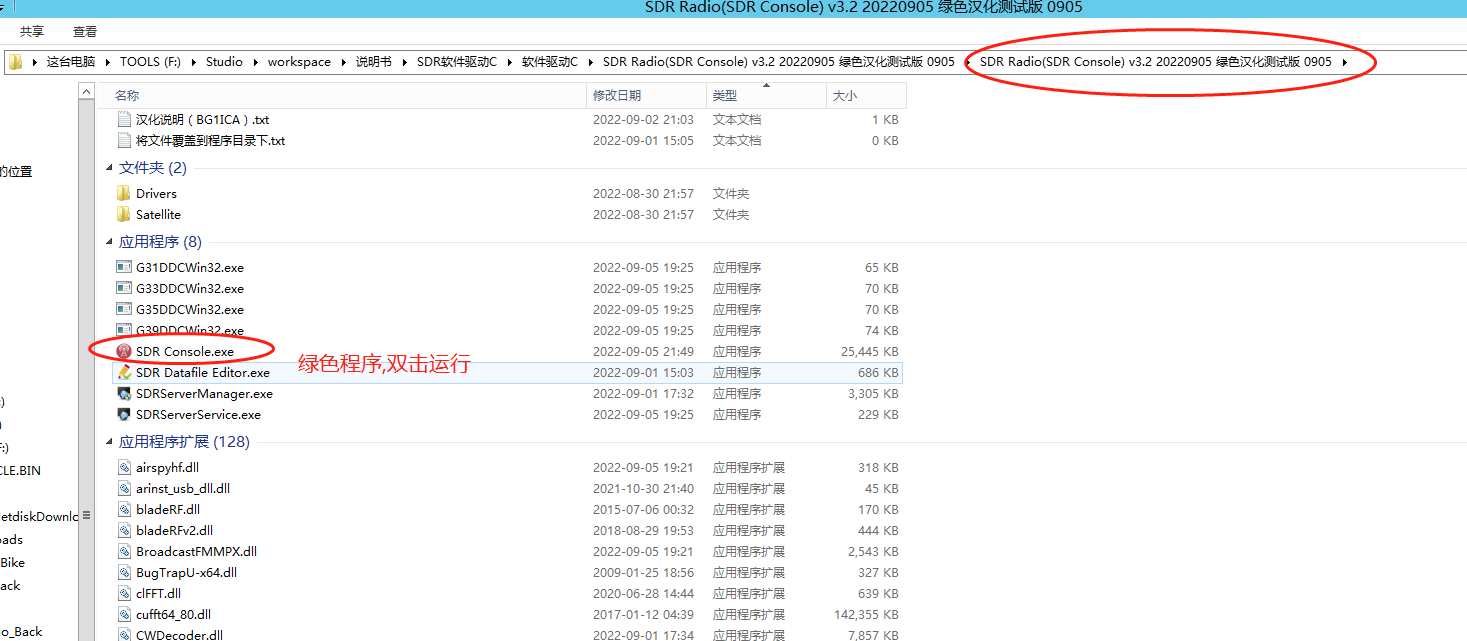The image size is (1467, 641).
Task: Navigate to workspace breadcrumb segment
Action: [x=299, y=62]
